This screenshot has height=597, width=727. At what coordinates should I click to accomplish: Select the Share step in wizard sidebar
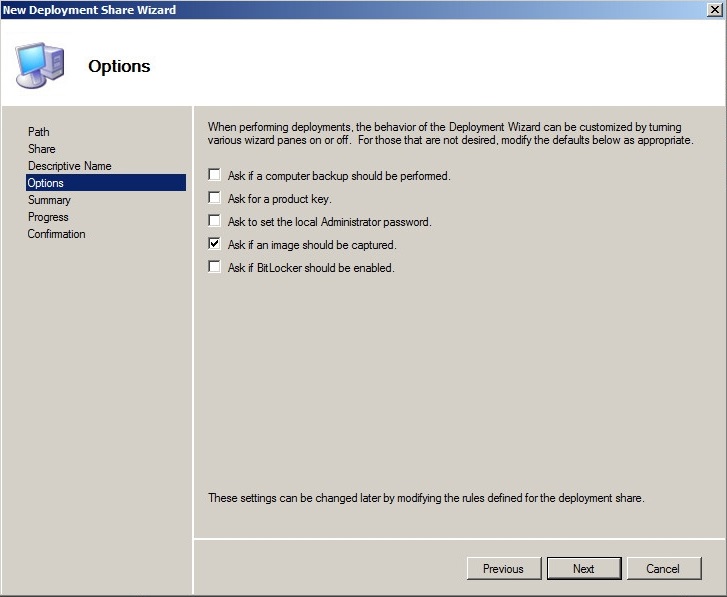click(42, 149)
